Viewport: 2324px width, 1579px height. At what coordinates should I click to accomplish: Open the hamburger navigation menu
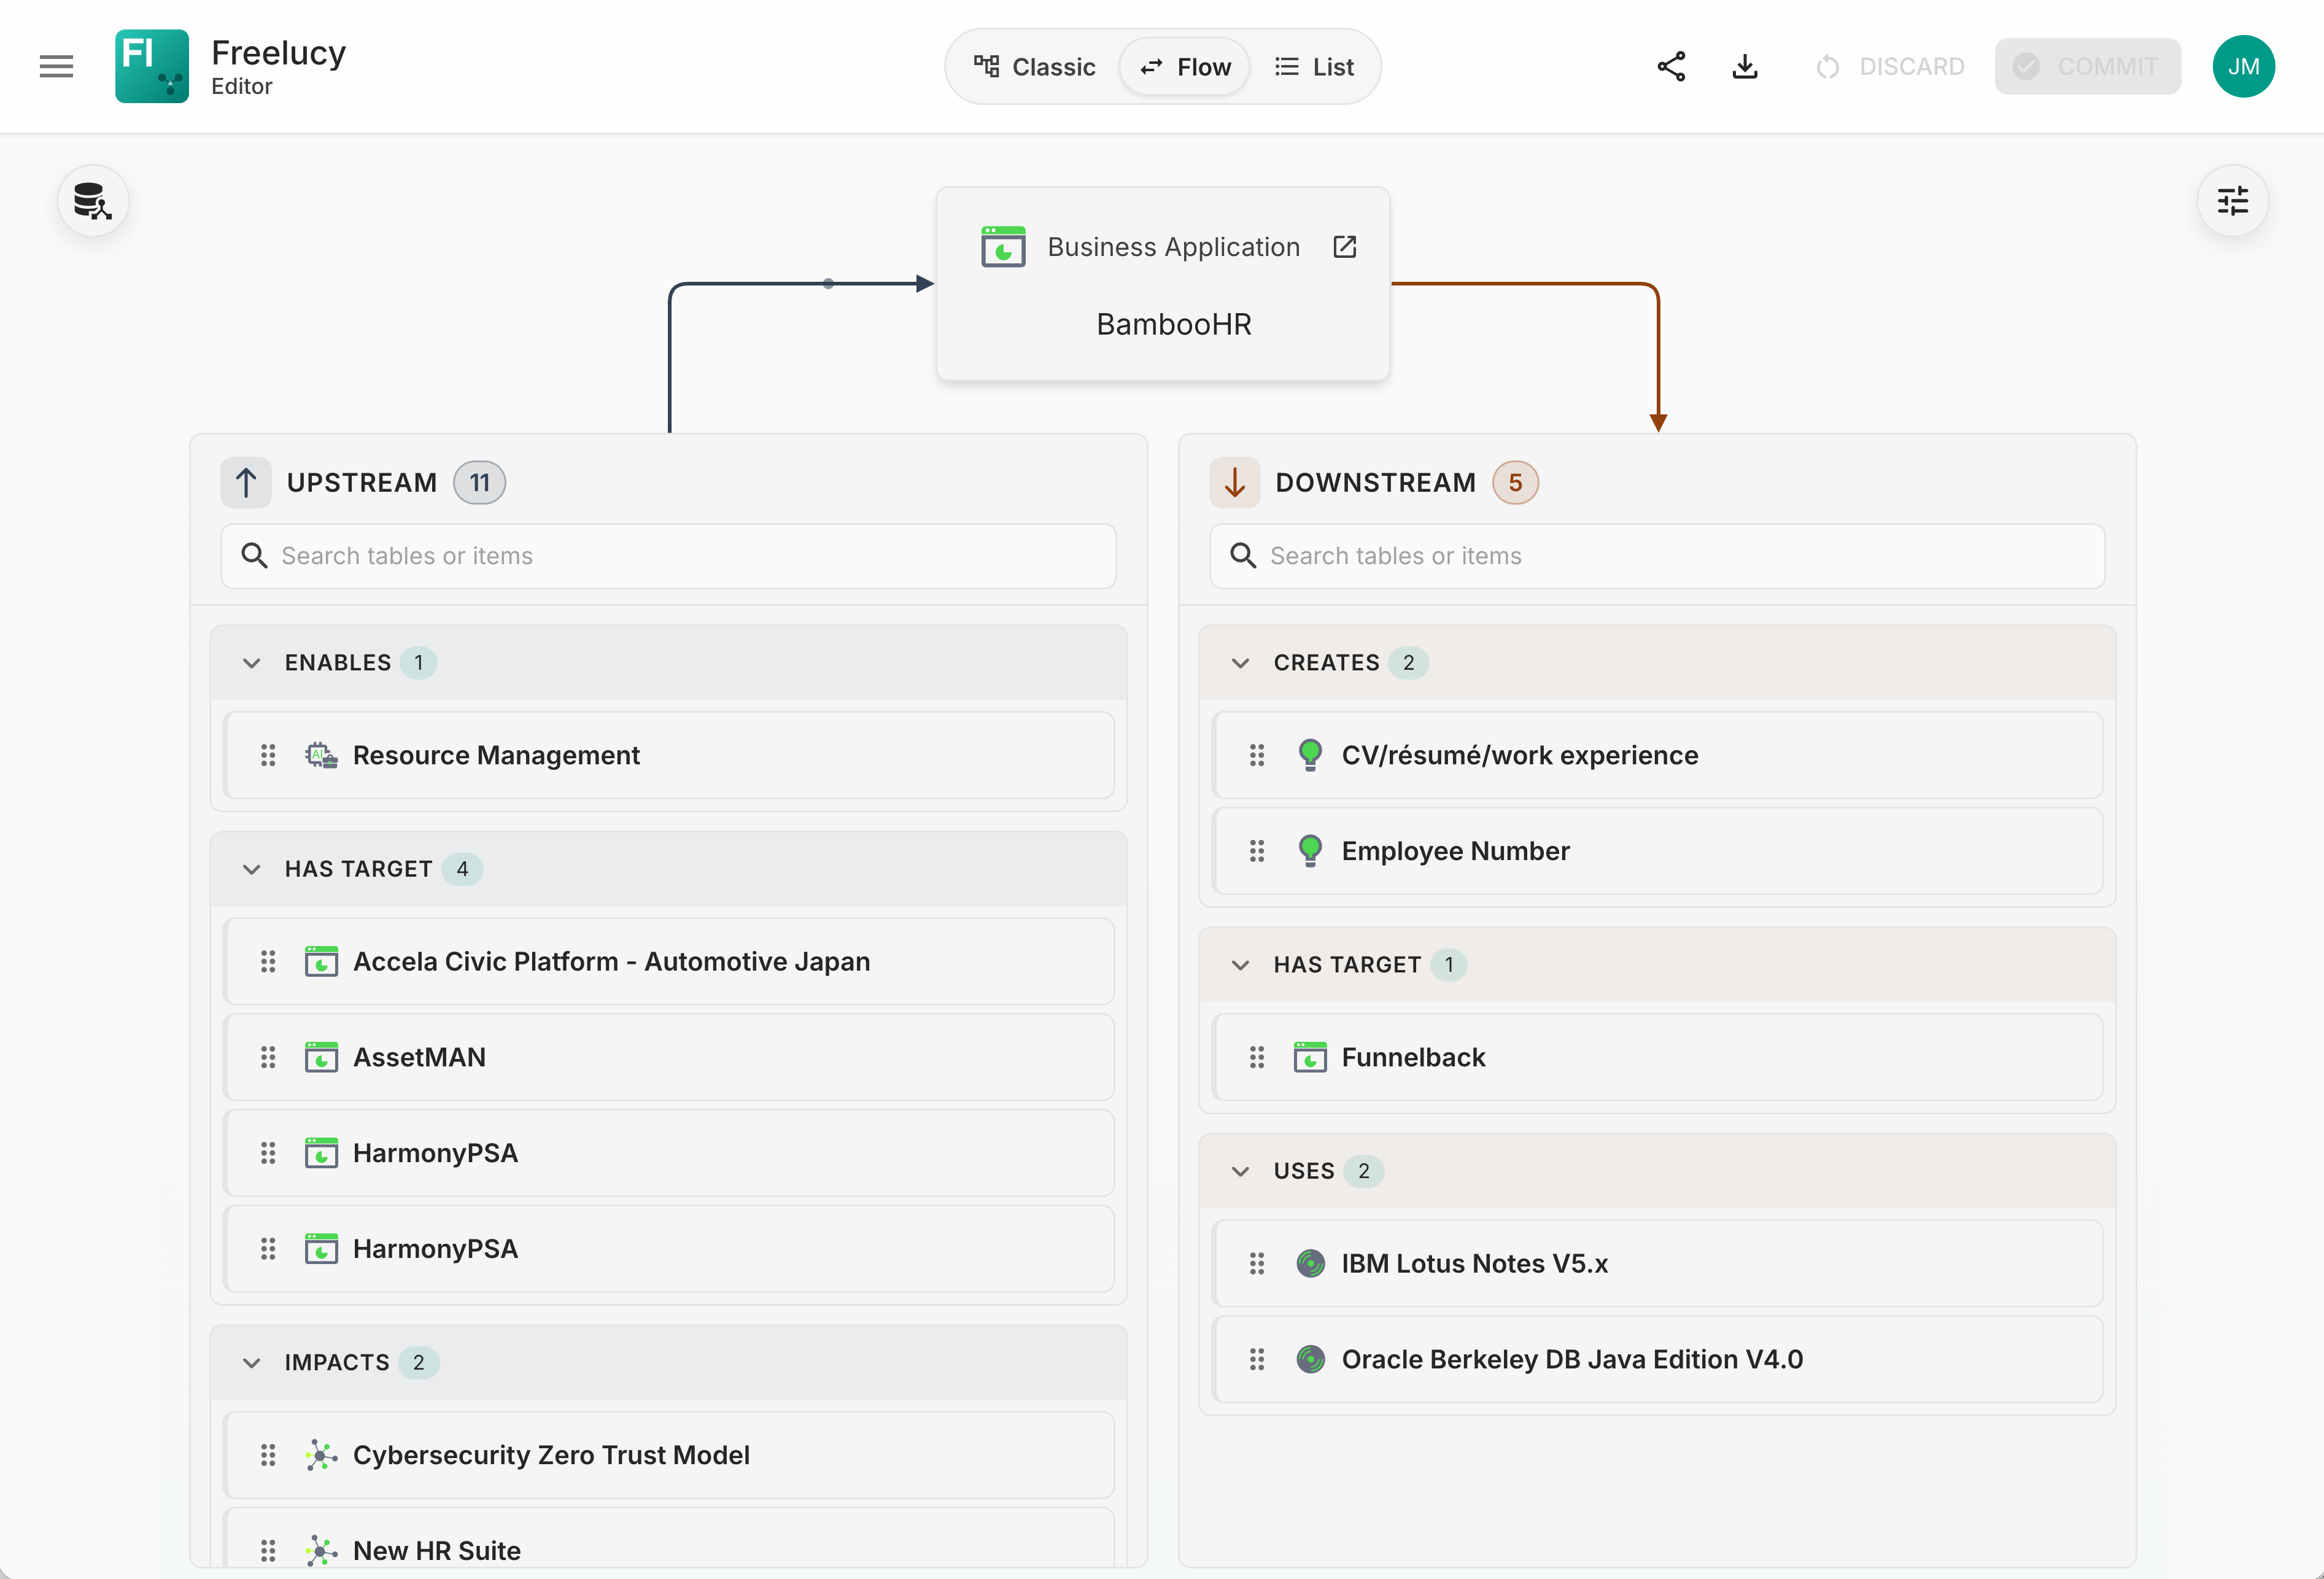click(56, 67)
